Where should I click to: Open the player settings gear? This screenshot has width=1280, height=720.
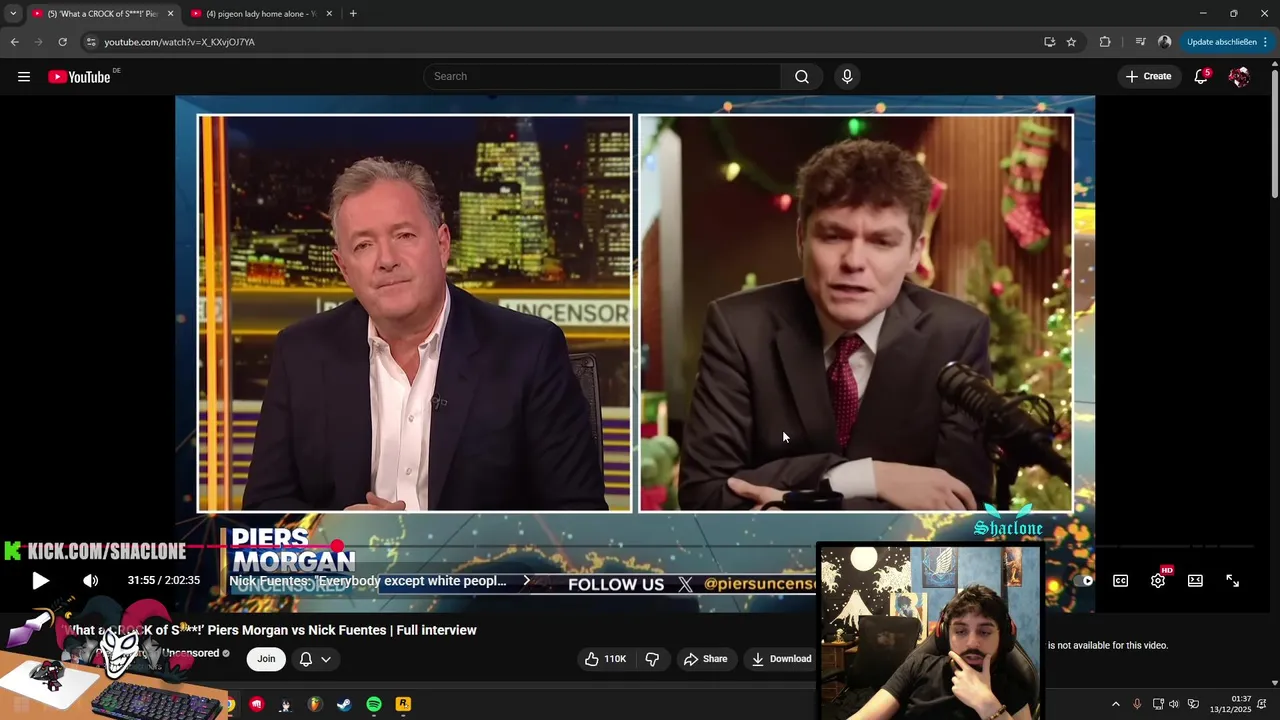coord(1158,581)
